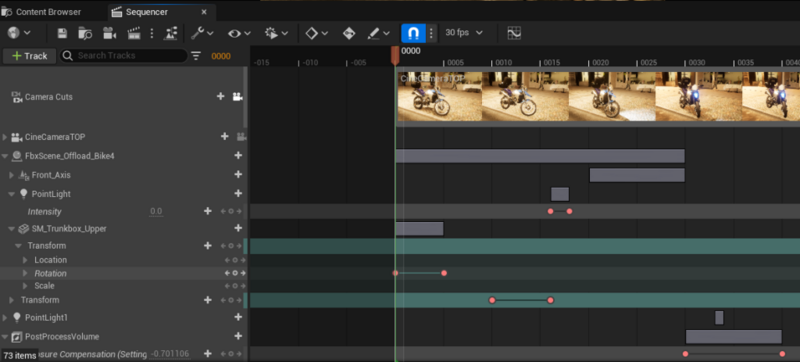Select the CineCameraTOP camera cut thumbnail strip
Screen dimensions: 800x362
tap(598, 97)
